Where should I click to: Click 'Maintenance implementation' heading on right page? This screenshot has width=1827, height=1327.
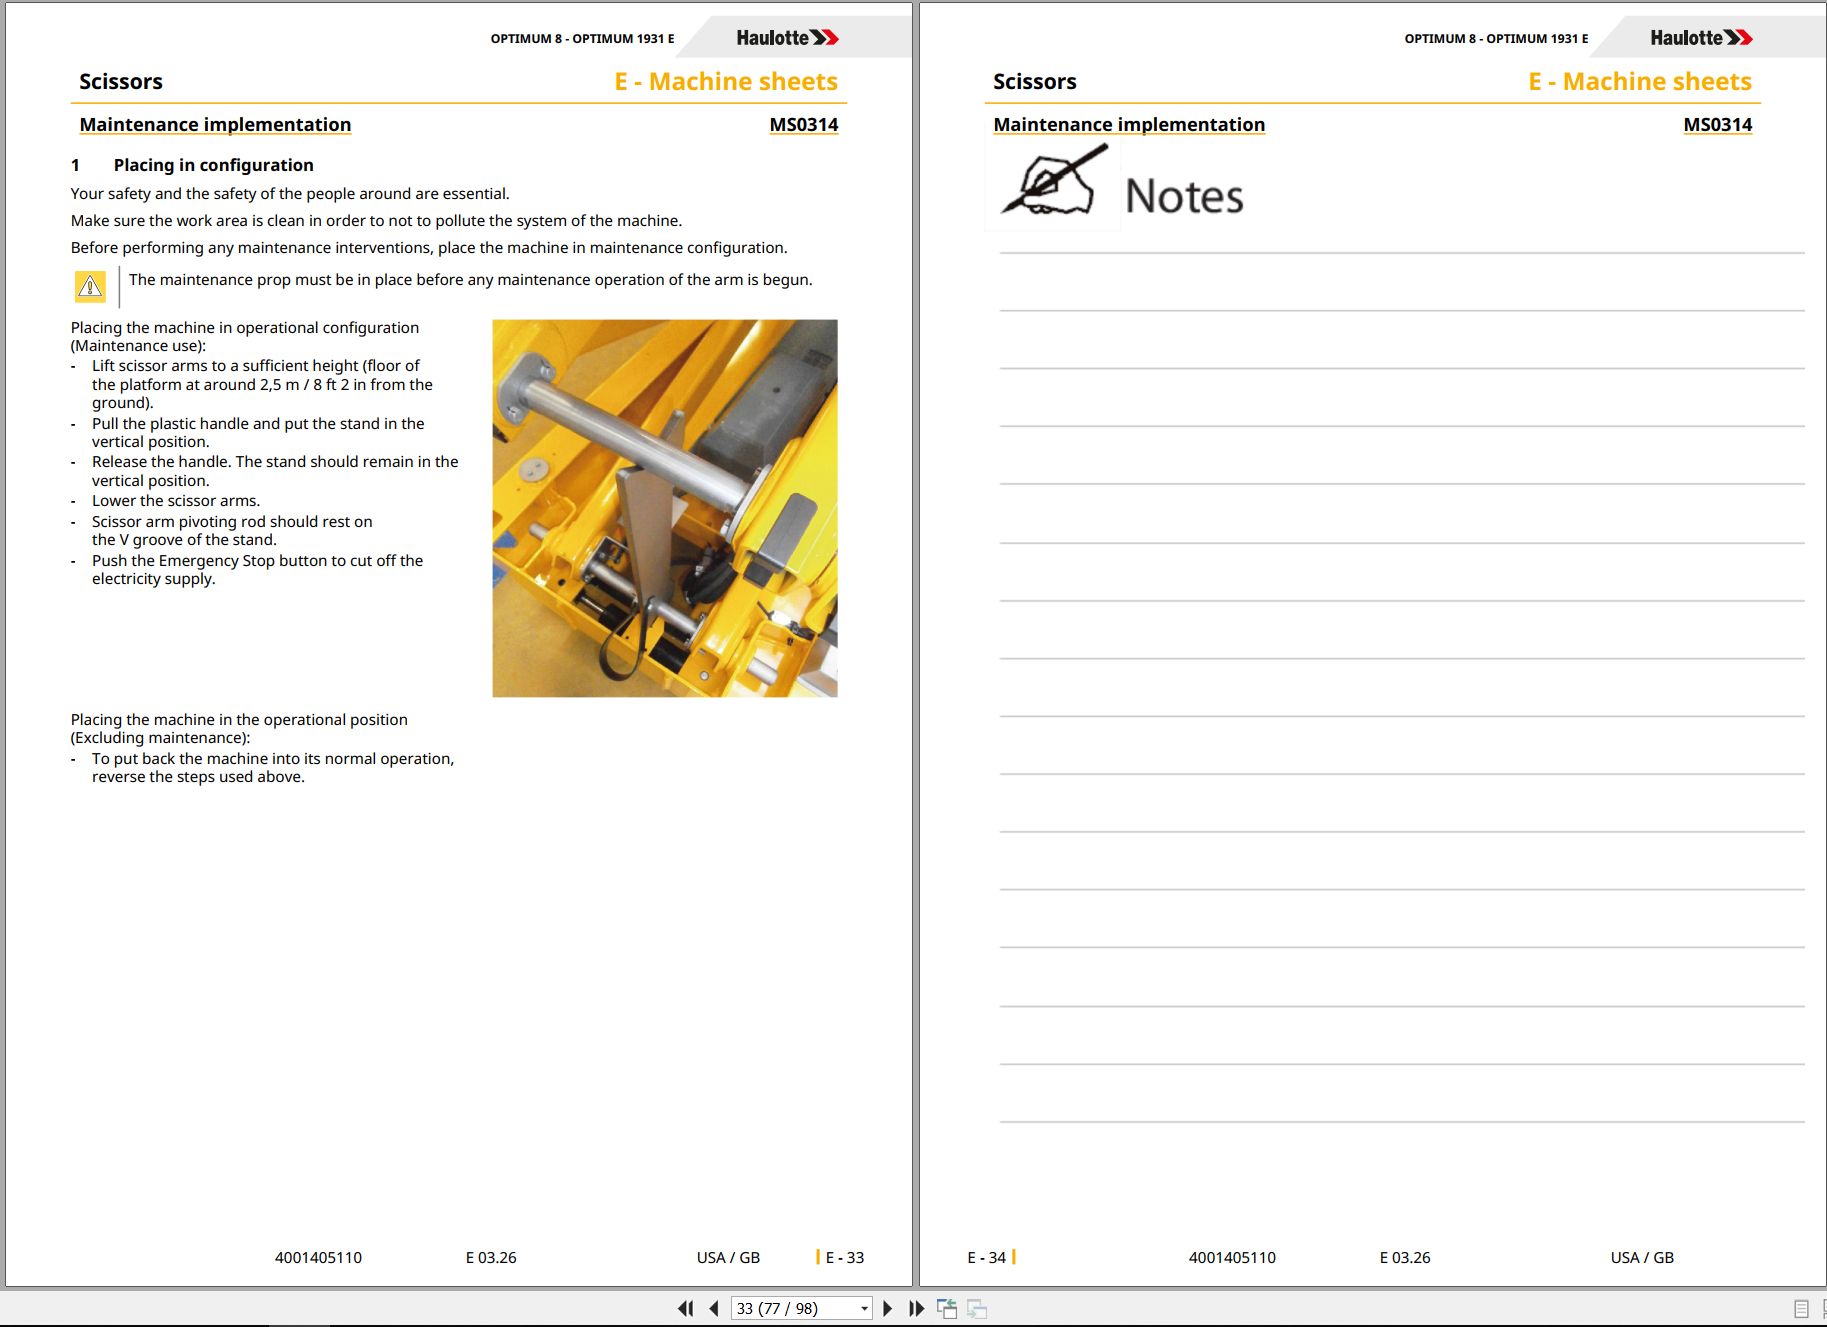point(1129,125)
